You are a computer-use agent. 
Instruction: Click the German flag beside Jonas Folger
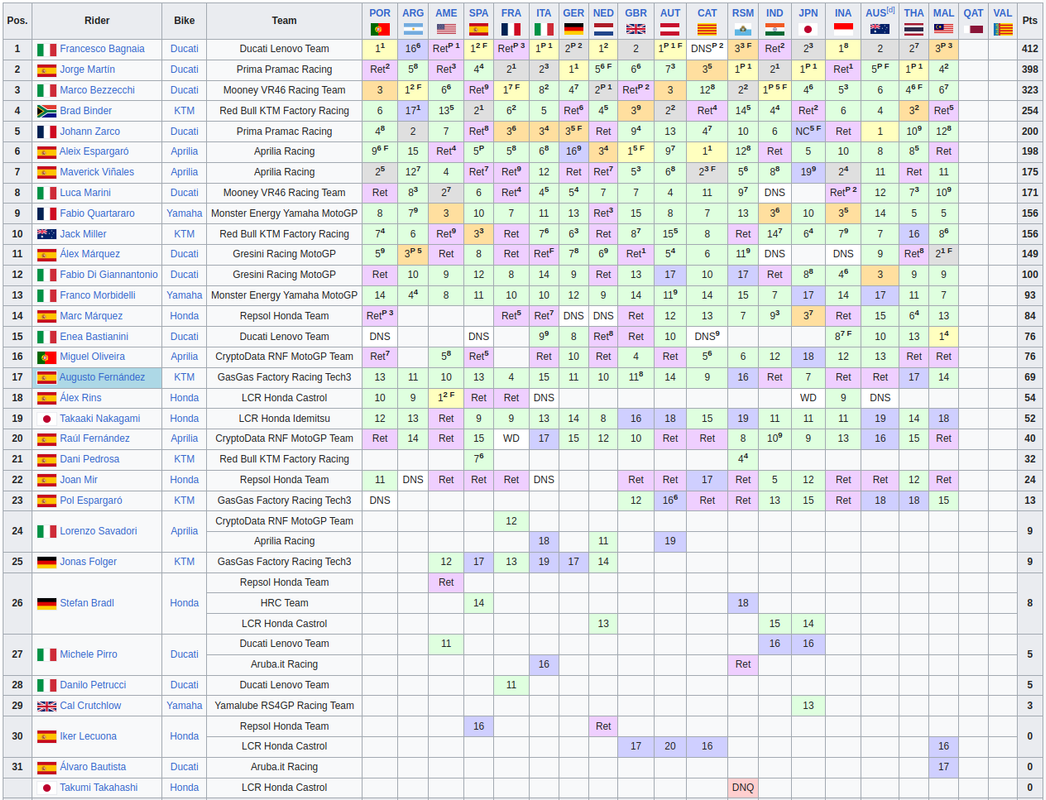coord(47,562)
